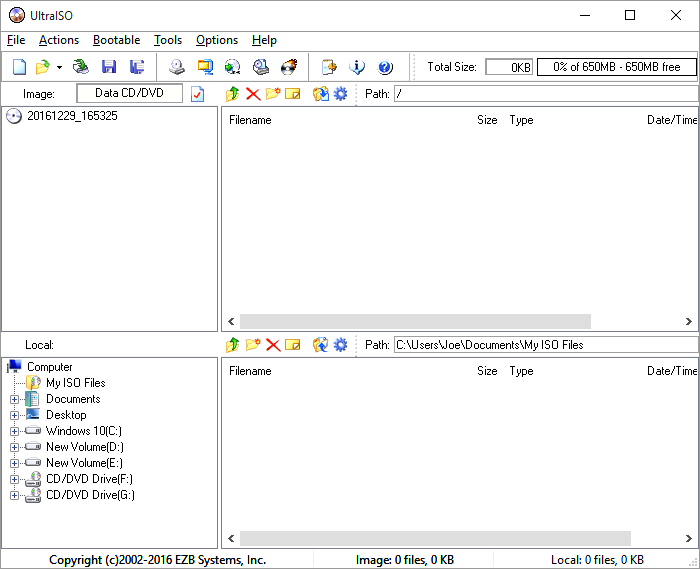Click the blue Help question mark icon

coord(385,67)
